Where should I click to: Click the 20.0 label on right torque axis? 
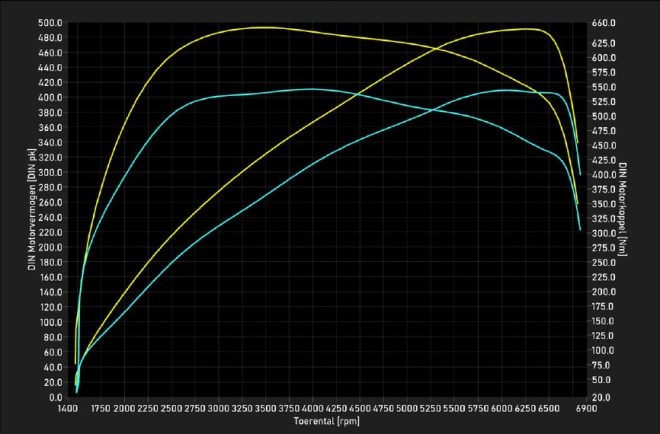click(600, 397)
